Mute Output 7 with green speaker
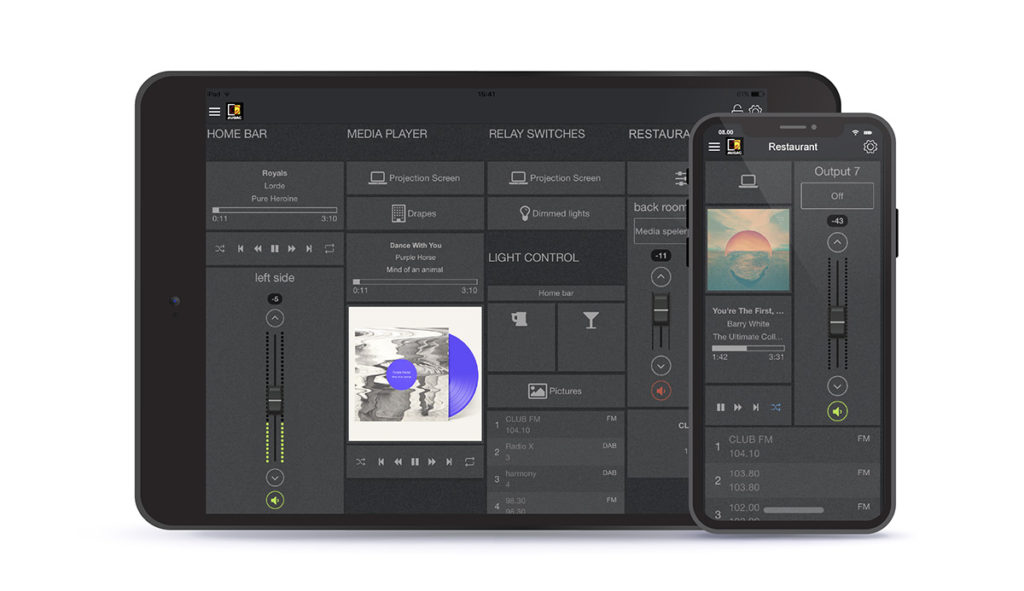1024x591 pixels. pyautogui.click(x=837, y=411)
